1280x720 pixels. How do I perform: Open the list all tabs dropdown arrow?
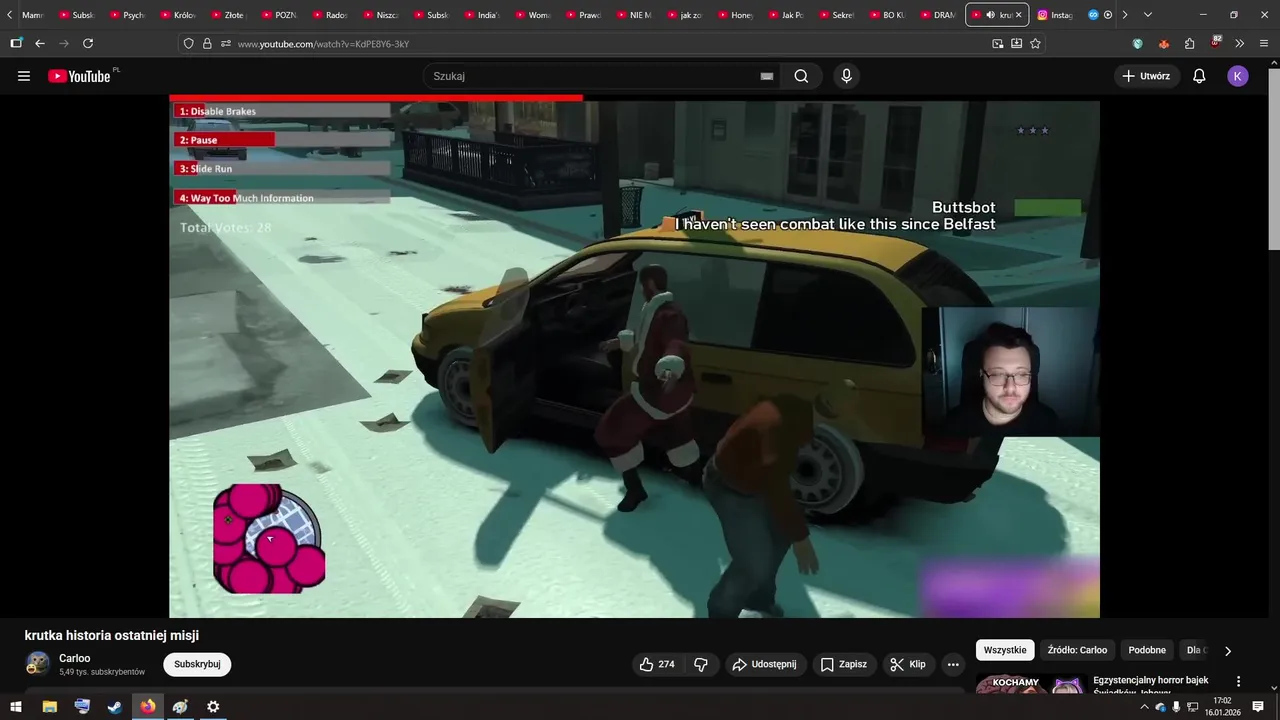[1147, 15]
